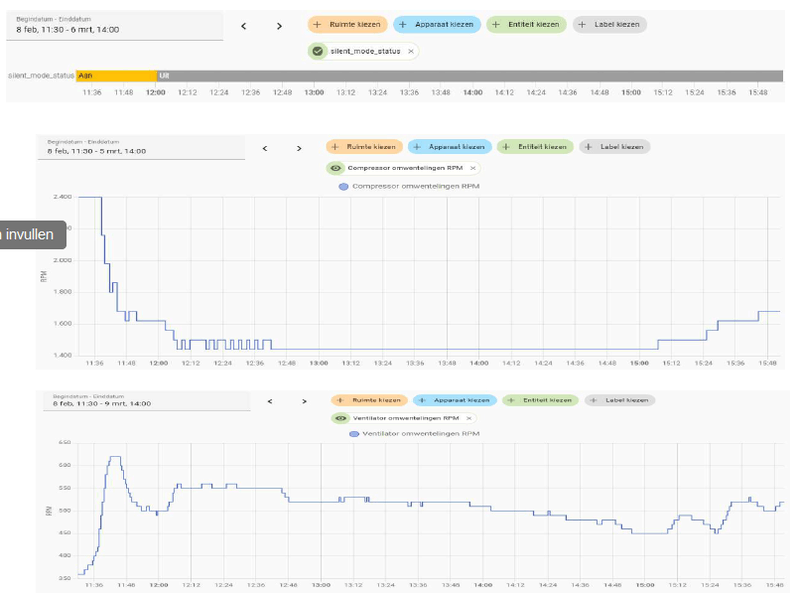800x595 pixels.
Task: Hide Compressor omwentelingen RPM legend series
Action: 409,186
